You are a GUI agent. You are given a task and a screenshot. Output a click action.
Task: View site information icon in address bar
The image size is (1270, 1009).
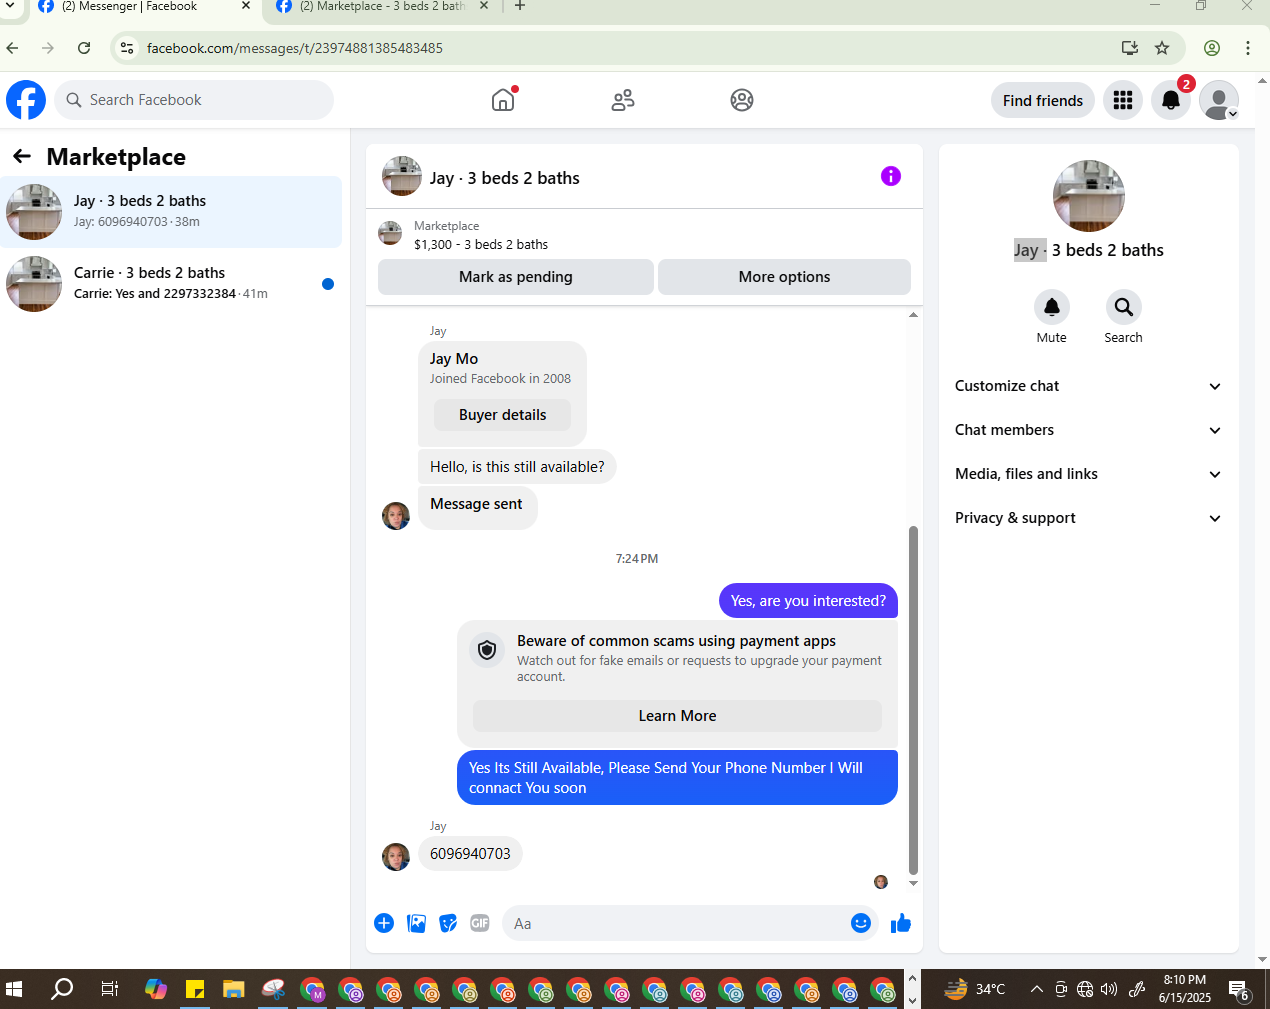point(127,48)
